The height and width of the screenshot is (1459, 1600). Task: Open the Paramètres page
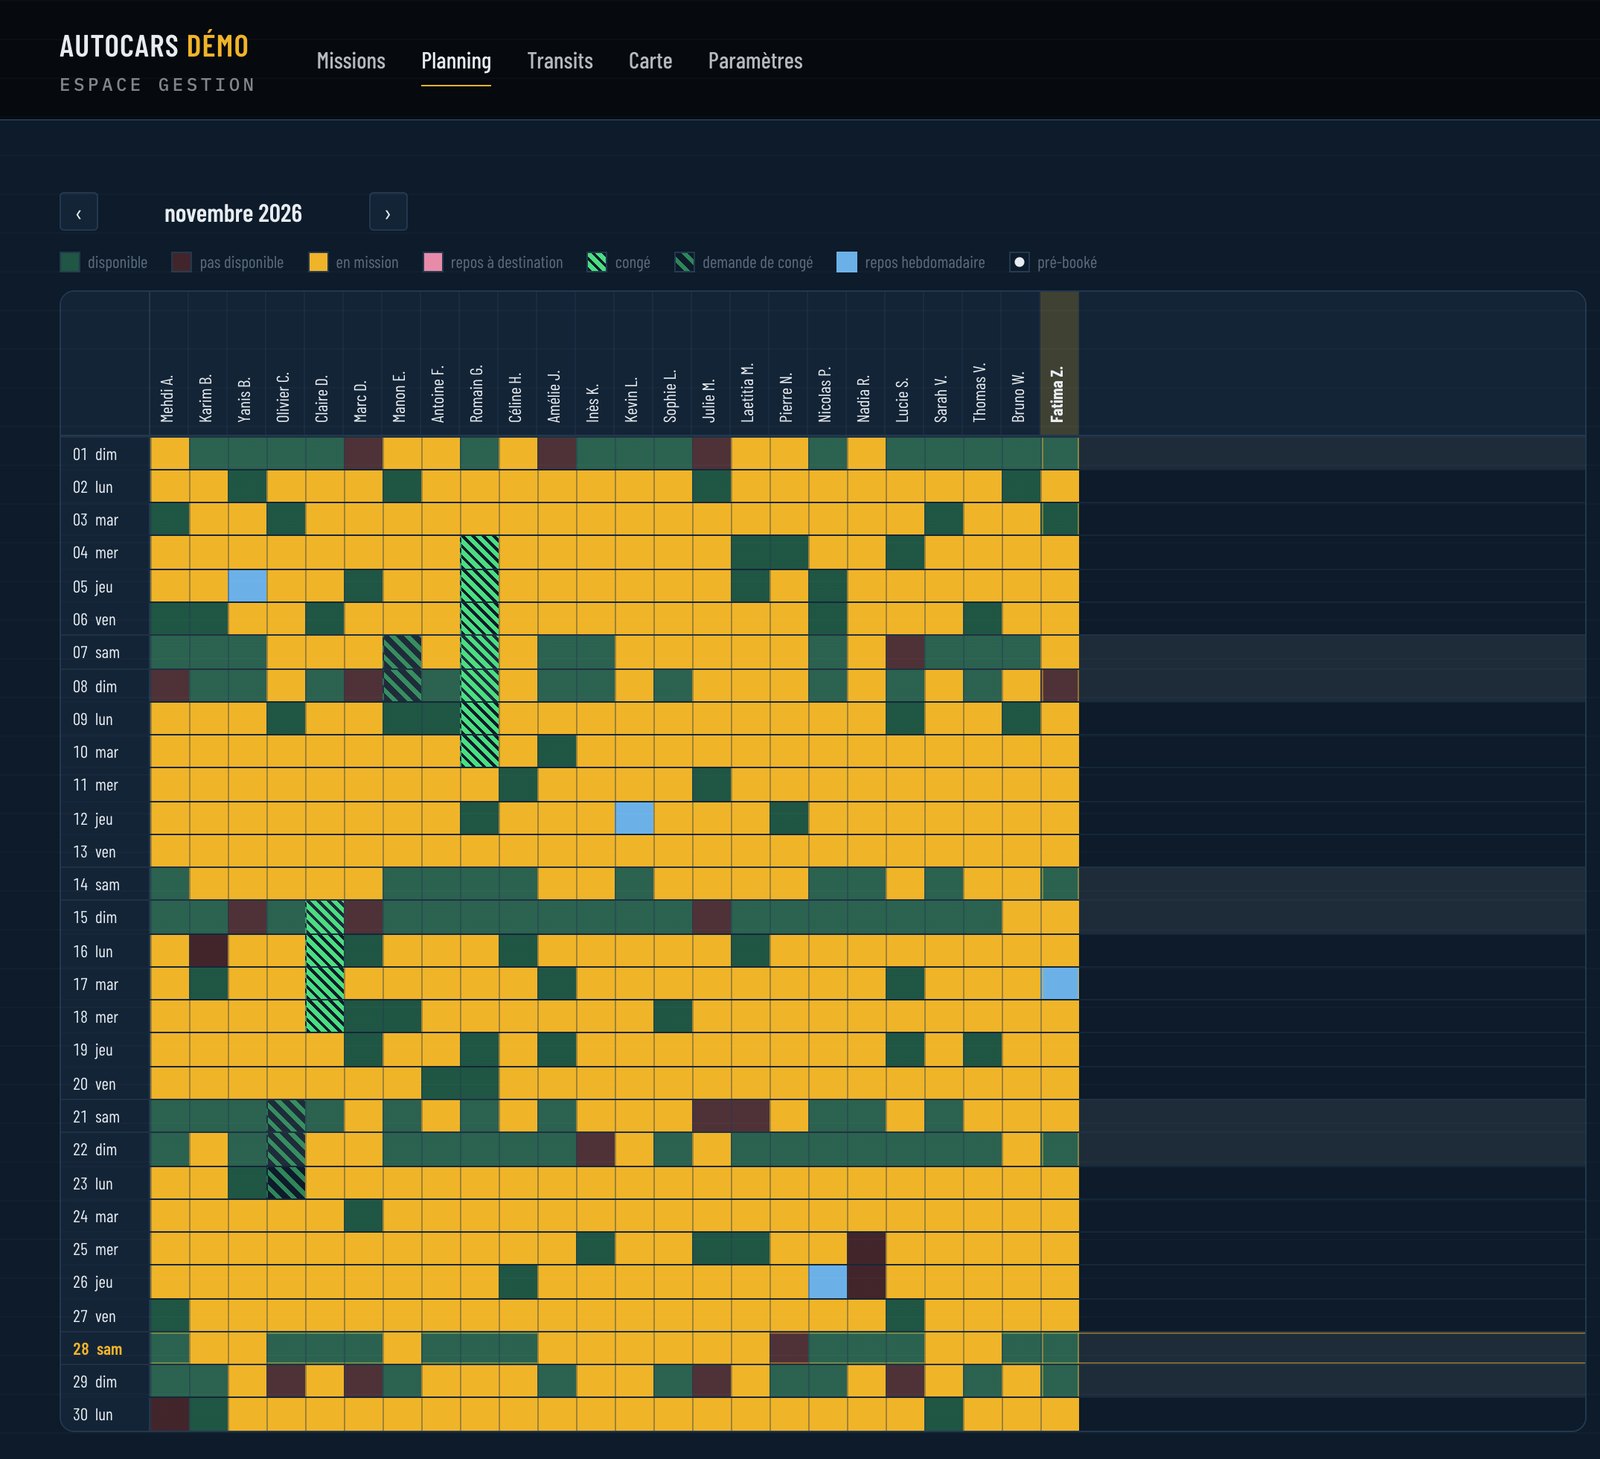tap(755, 61)
